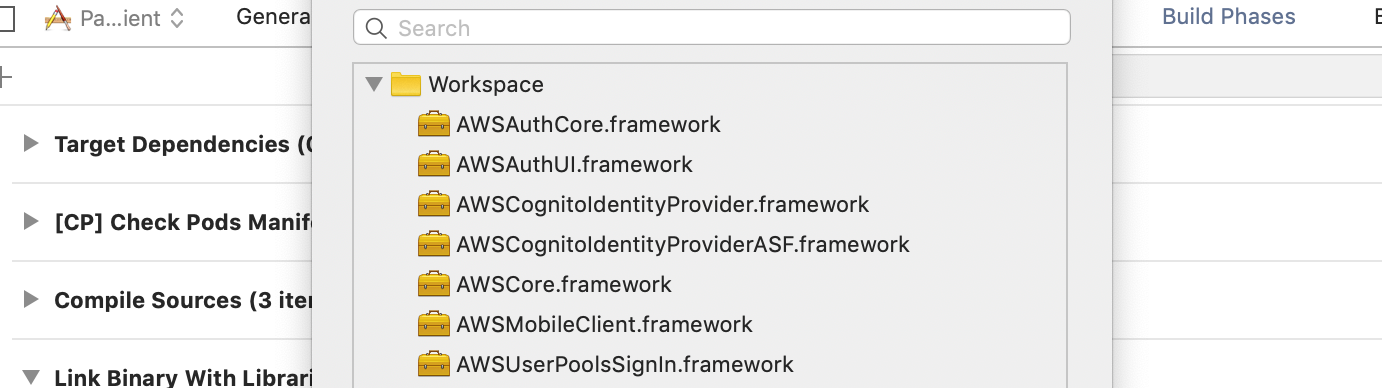Click the AWSCognitoIdentityProviderASF.framework toolbox icon

tap(433, 245)
